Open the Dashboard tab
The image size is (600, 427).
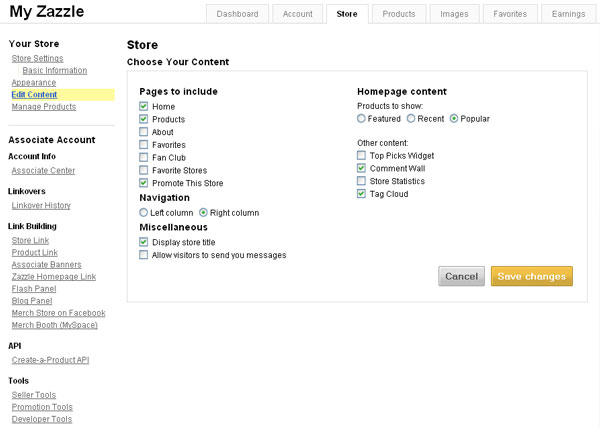[x=237, y=14]
